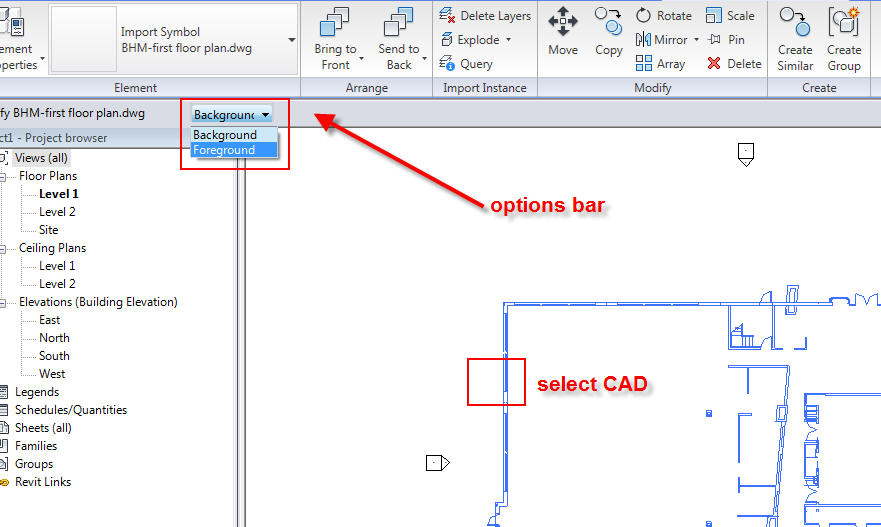Image resolution: width=881 pixels, height=527 pixels.
Task: Open the Background draw layer combo box
Action: tap(231, 115)
